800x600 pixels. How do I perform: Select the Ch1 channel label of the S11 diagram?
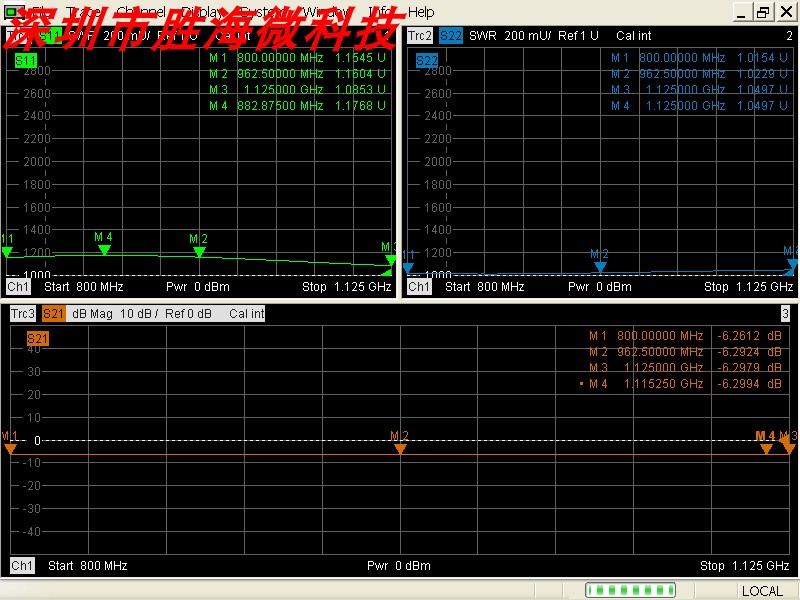[18, 287]
